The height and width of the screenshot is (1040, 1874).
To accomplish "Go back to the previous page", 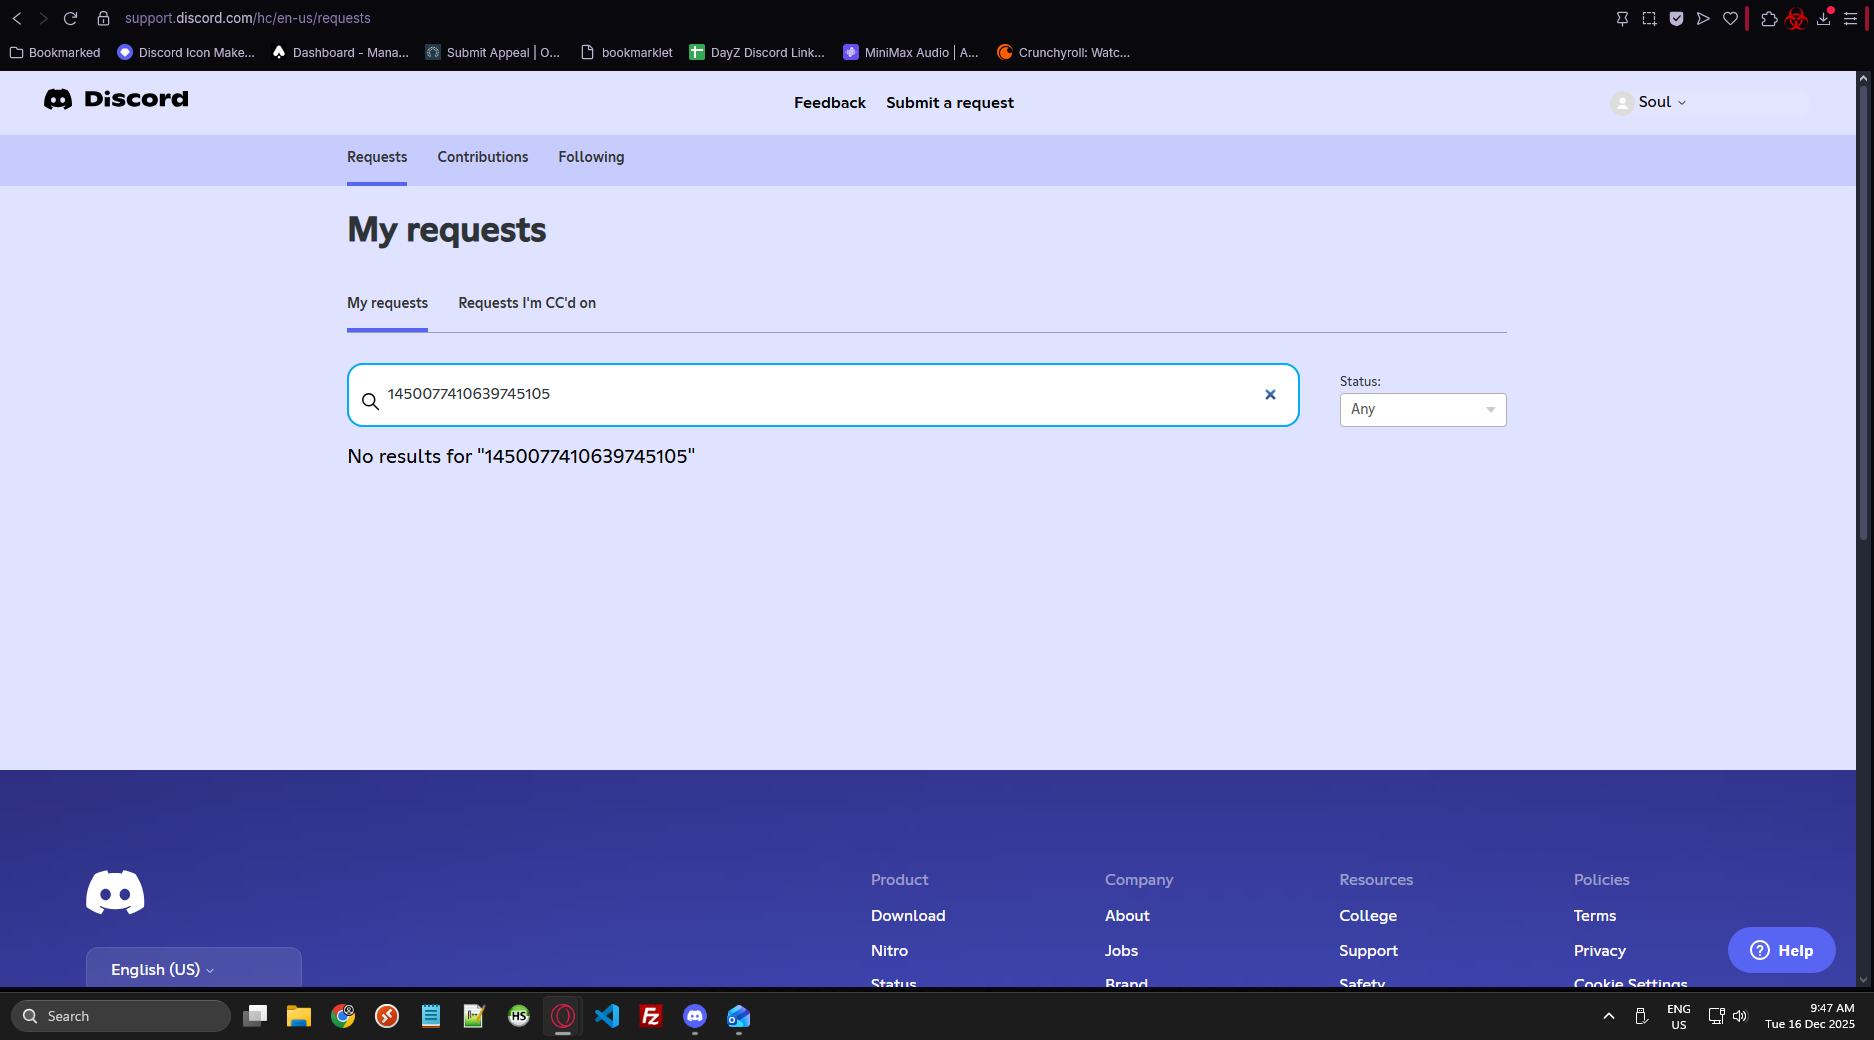I will (17, 18).
